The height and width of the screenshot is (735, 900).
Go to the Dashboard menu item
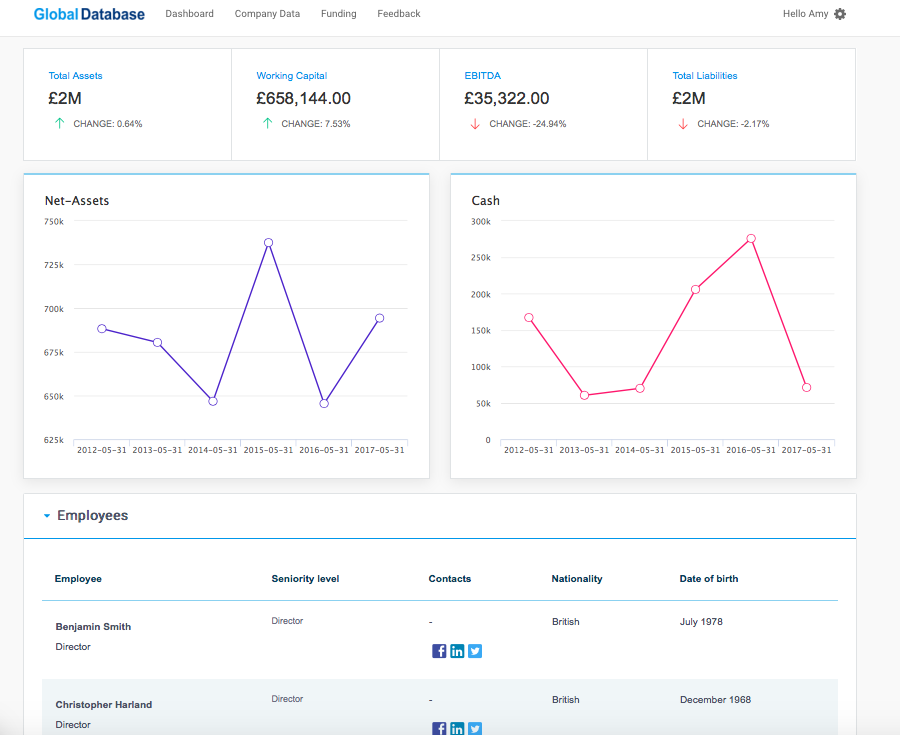189,14
